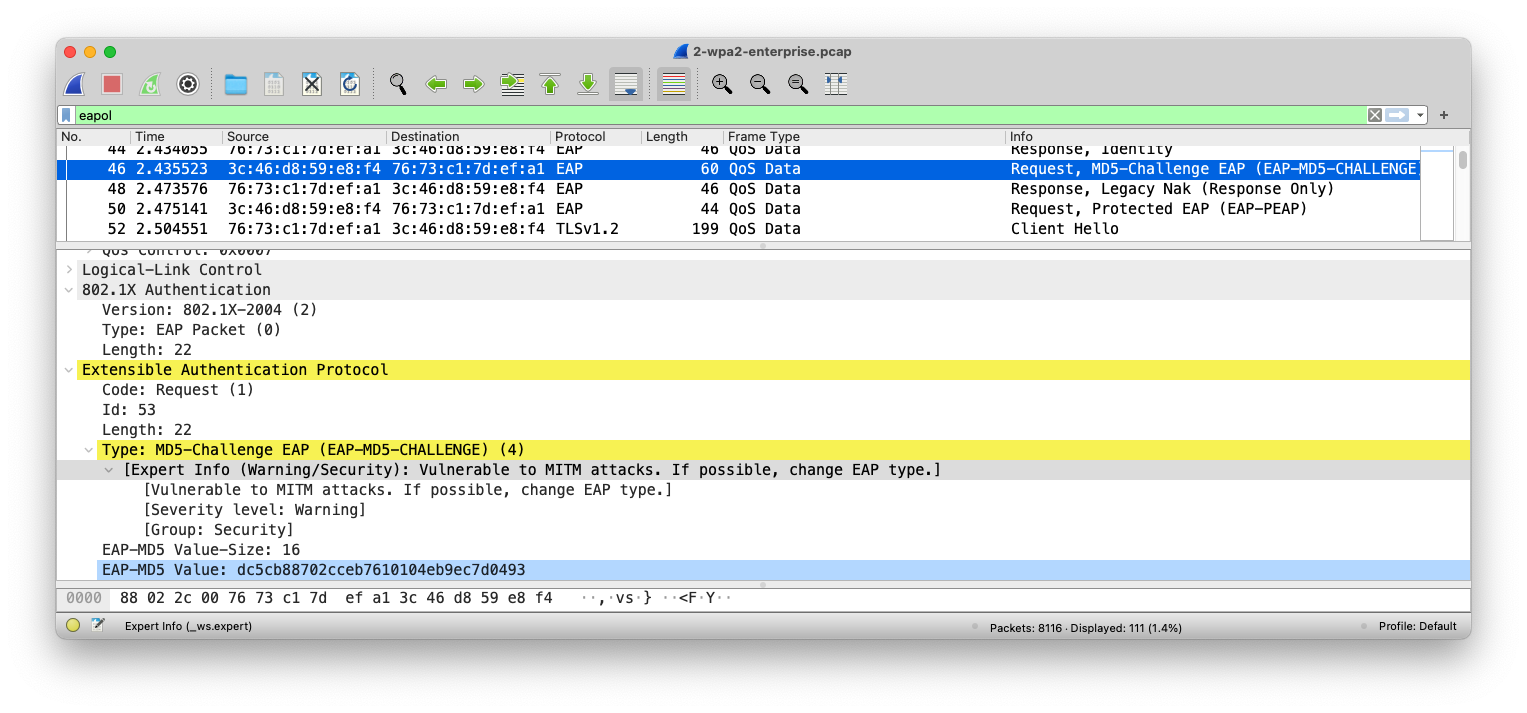
Task: Click the start capture shark fin icon
Action: click(74, 84)
